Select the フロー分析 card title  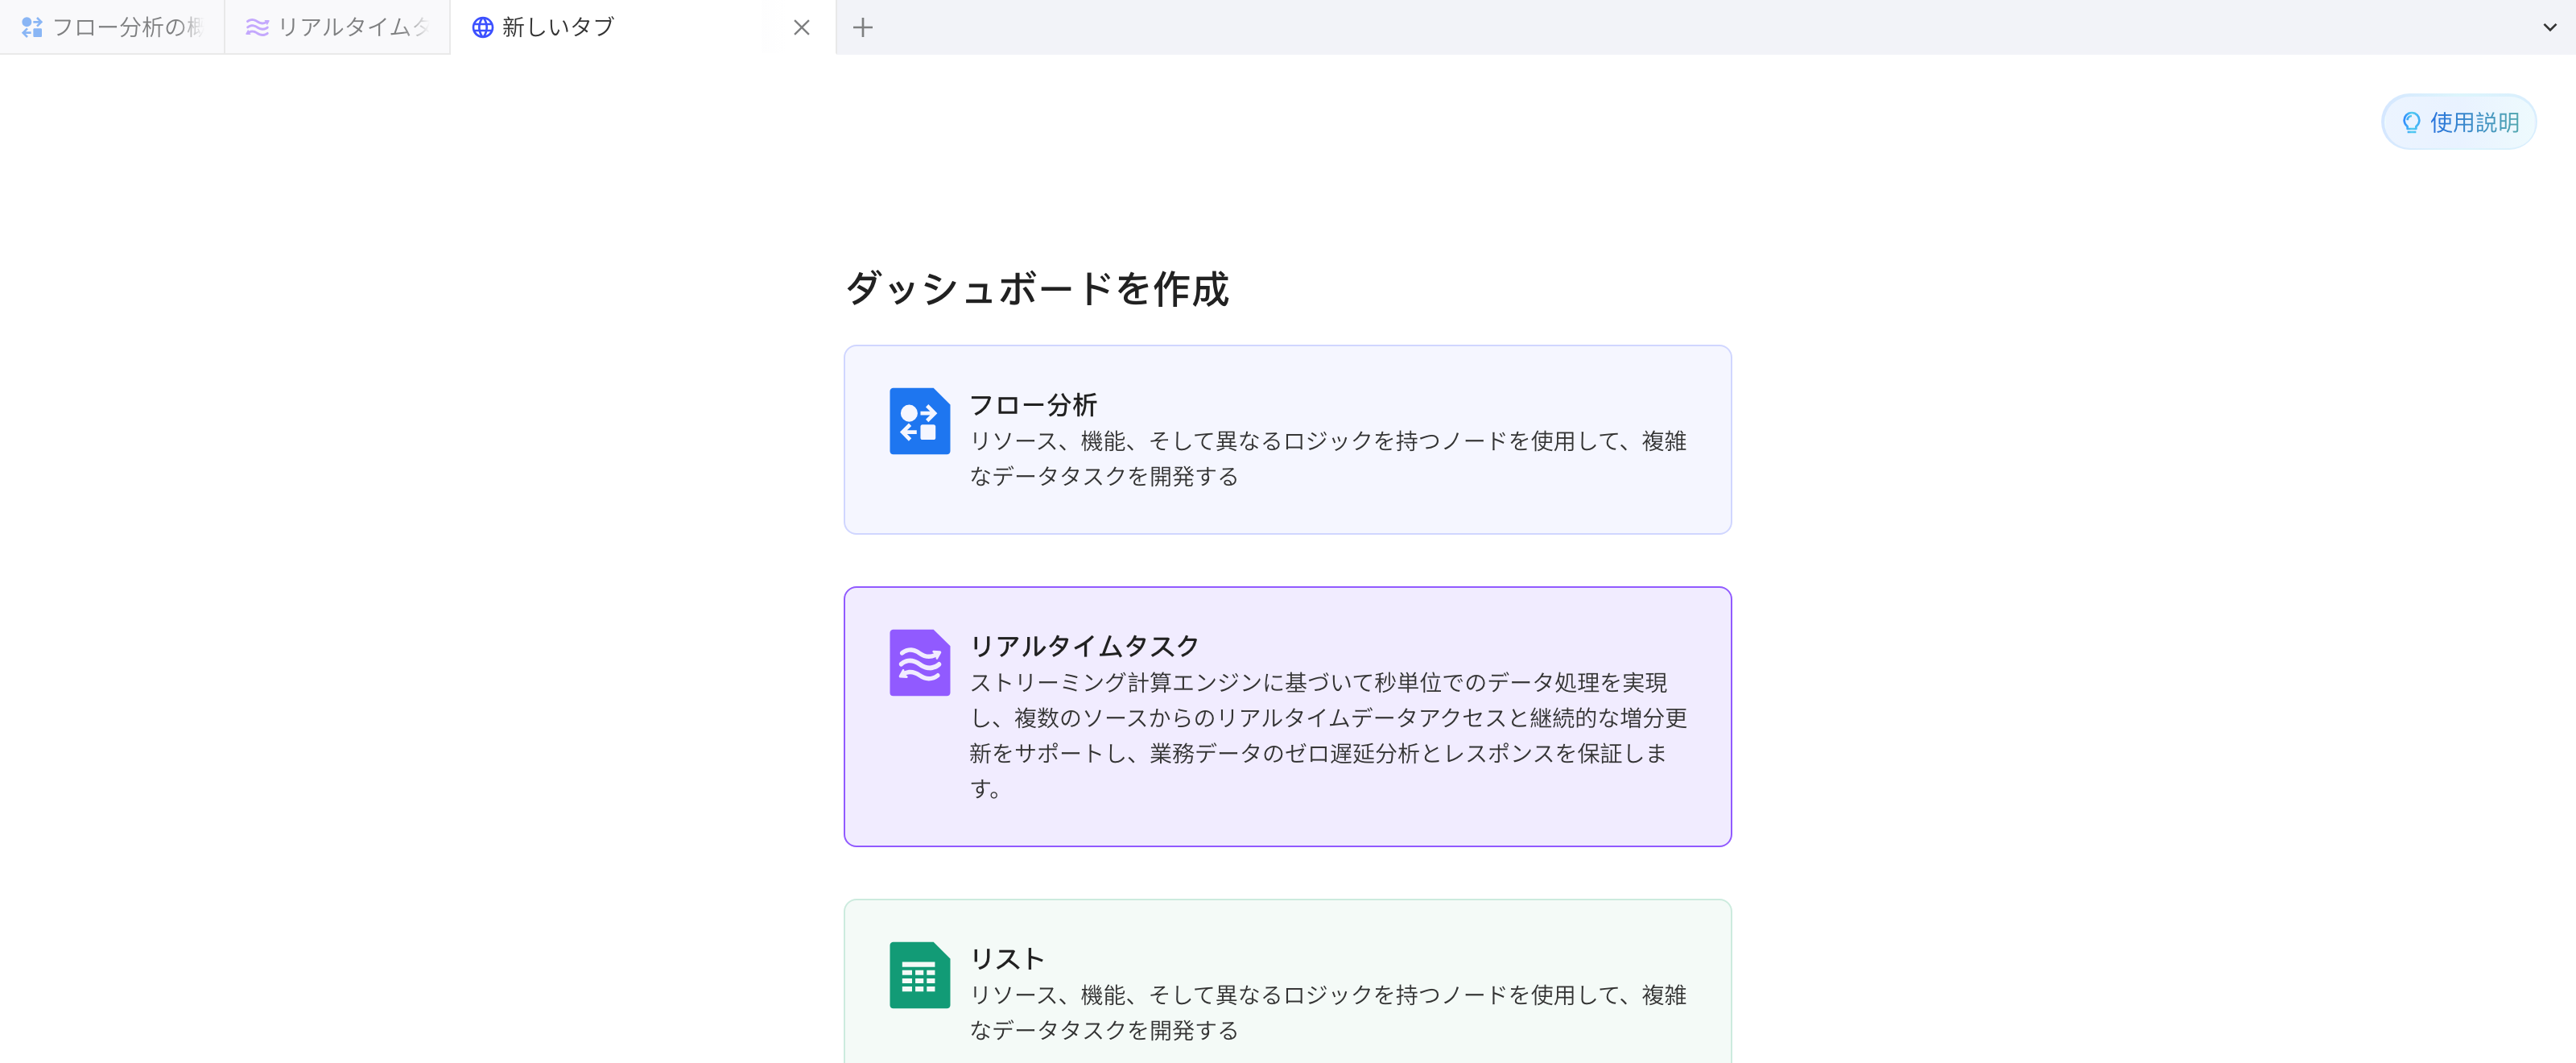[1033, 404]
